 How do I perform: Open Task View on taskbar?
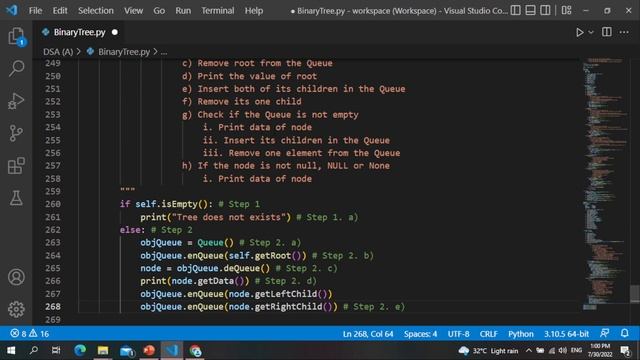(x=56, y=350)
